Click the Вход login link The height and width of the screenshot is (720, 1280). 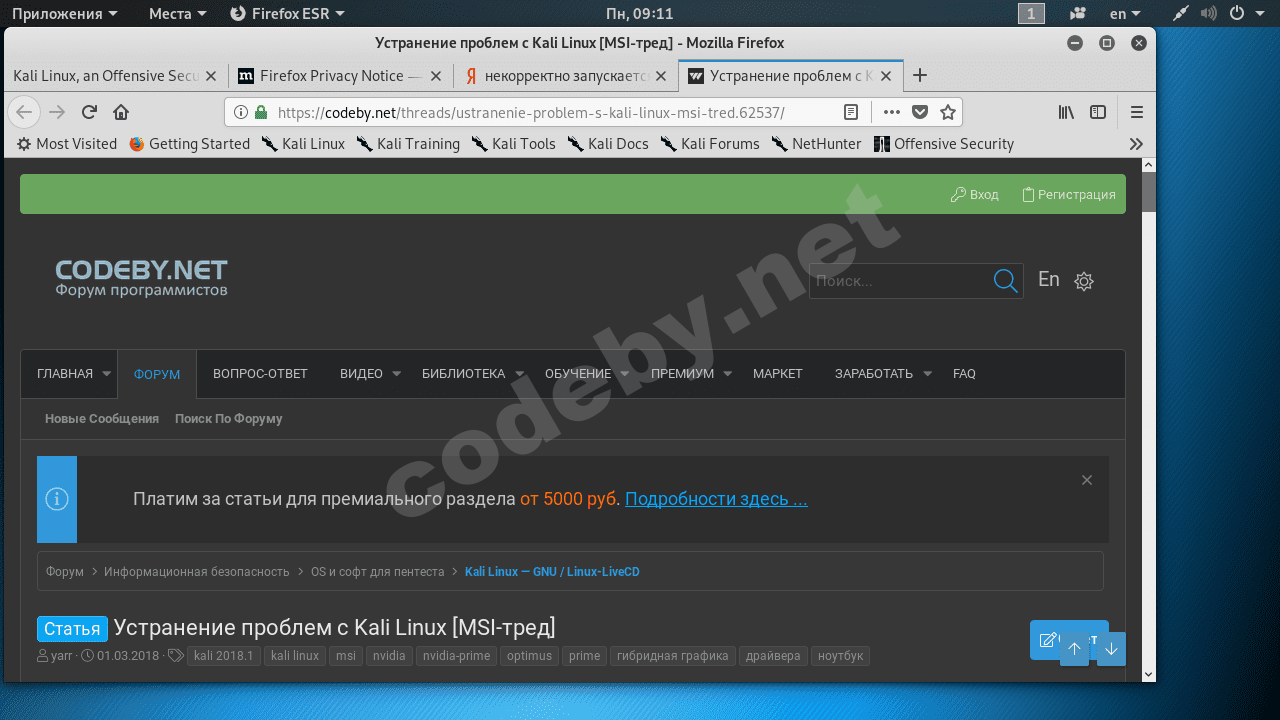pyautogui.click(x=975, y=195)
